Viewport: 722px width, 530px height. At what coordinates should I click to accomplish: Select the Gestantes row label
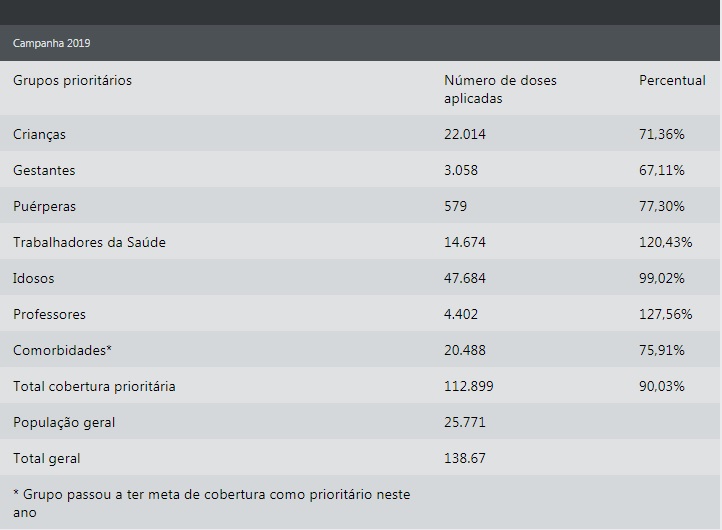[44, 170]
